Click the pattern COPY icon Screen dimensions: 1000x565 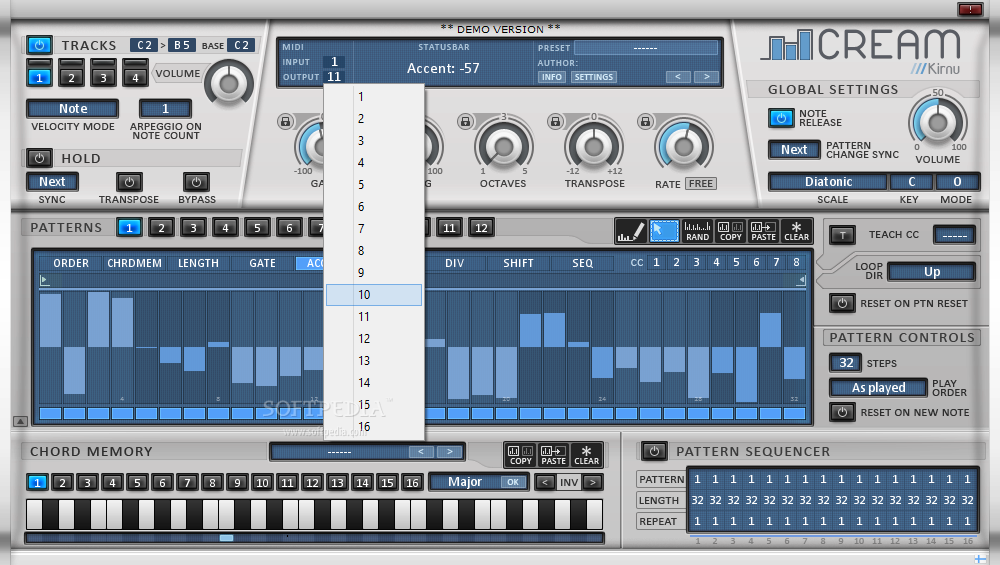click(730, 231)
